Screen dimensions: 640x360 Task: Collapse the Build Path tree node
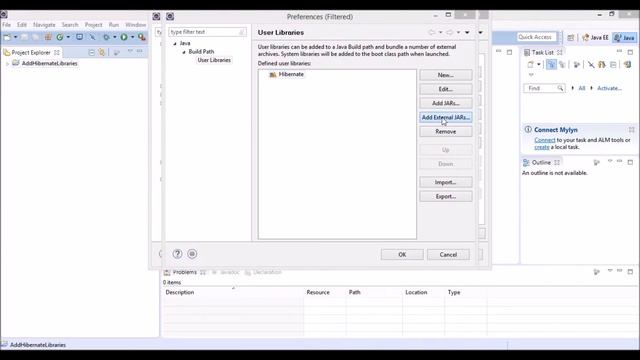point(184,52)
